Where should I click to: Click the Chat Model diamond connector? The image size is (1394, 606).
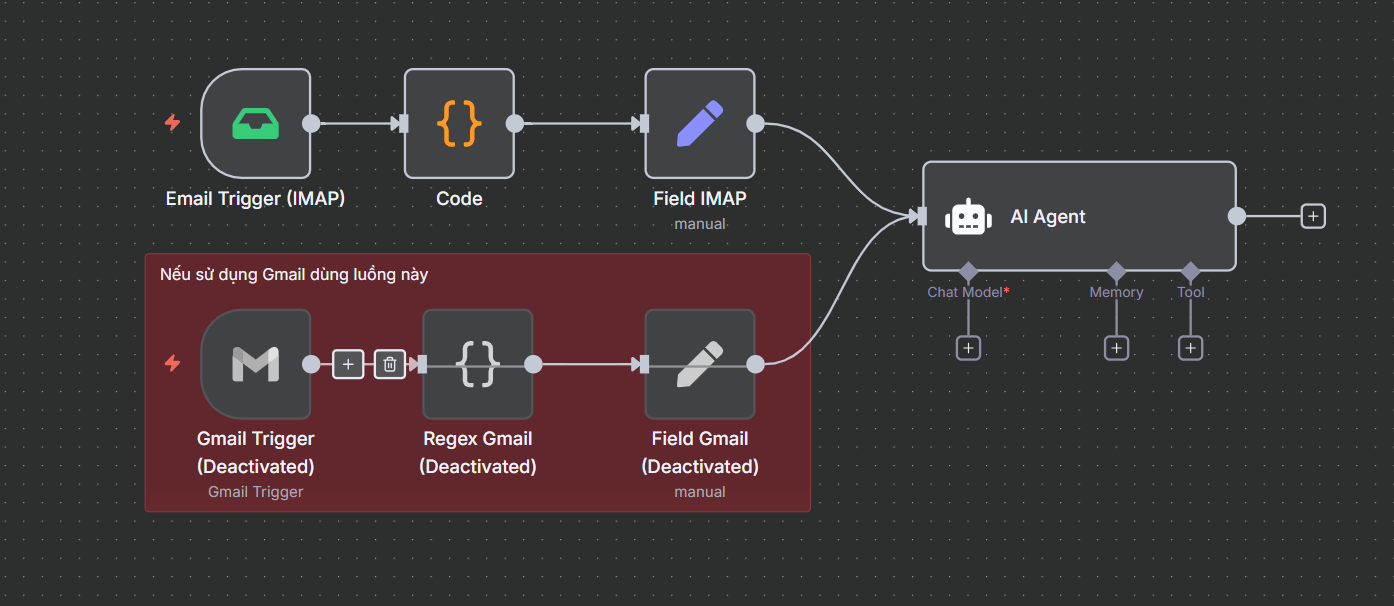click(x=968, y=271)
